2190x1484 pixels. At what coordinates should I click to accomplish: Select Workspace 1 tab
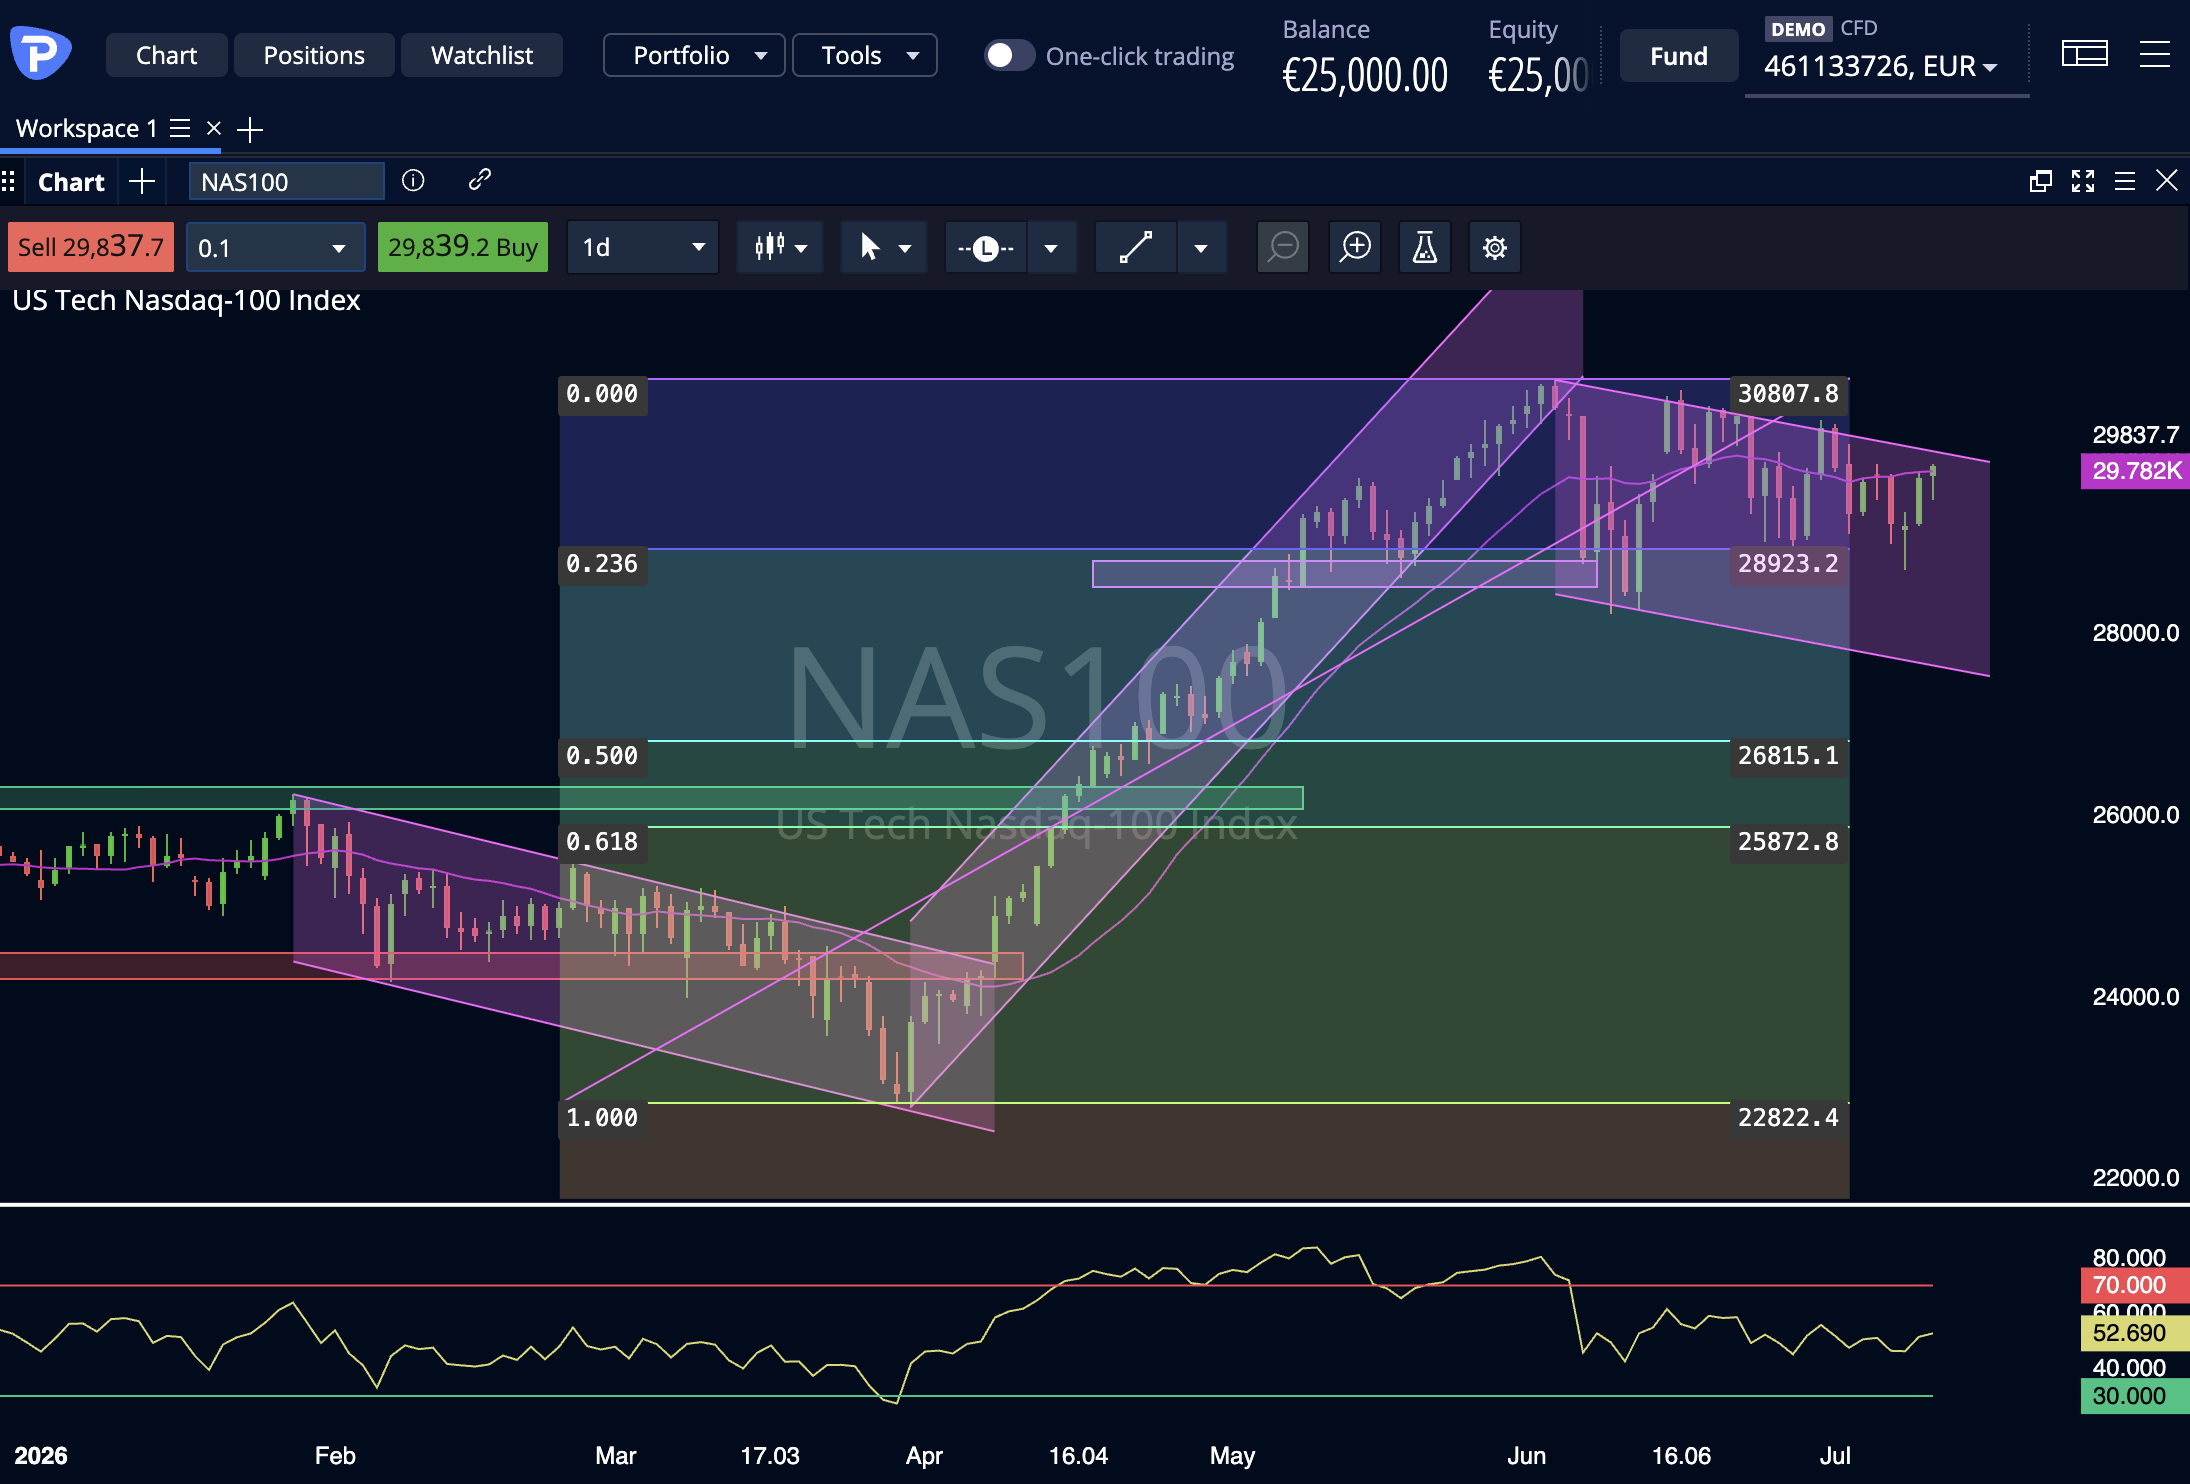[x=87, y=128]
